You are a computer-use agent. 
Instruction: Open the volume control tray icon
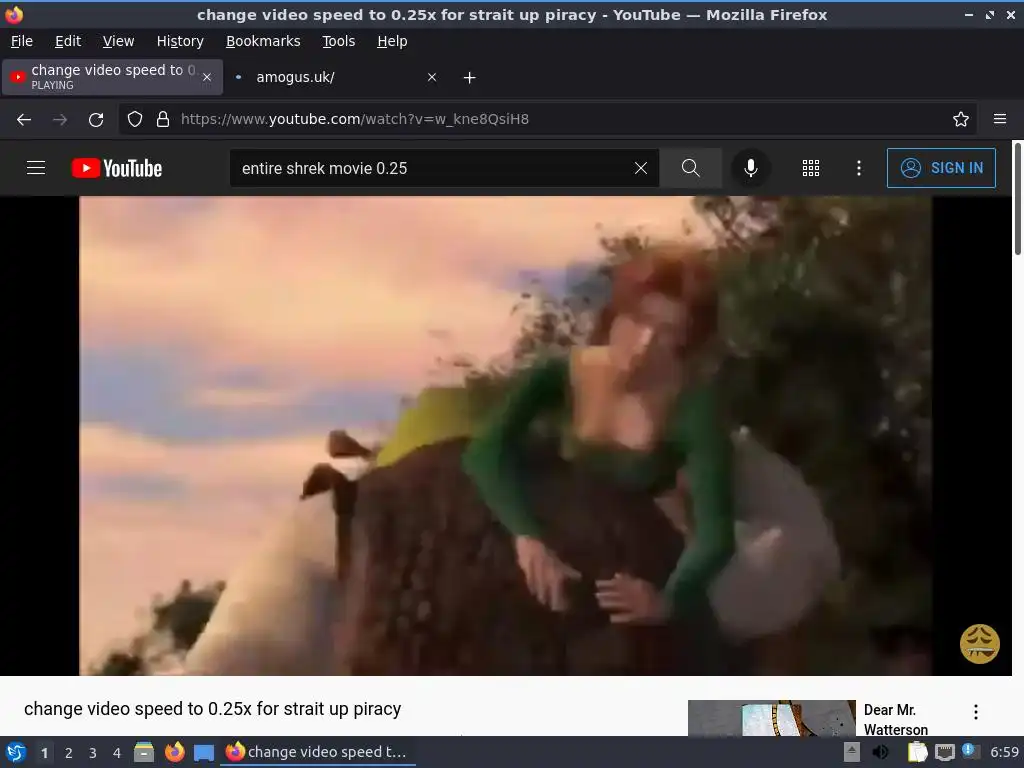point(880,752)
